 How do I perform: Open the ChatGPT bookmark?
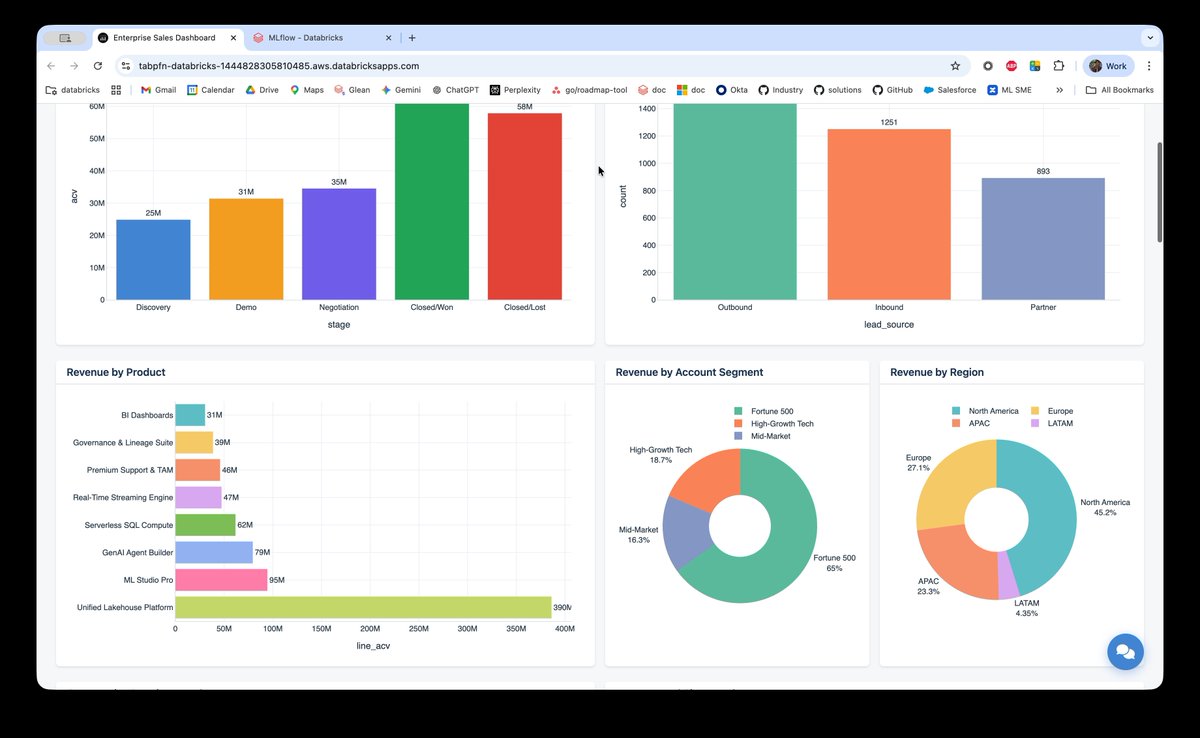pyautogui.click(x=455, y=90)
